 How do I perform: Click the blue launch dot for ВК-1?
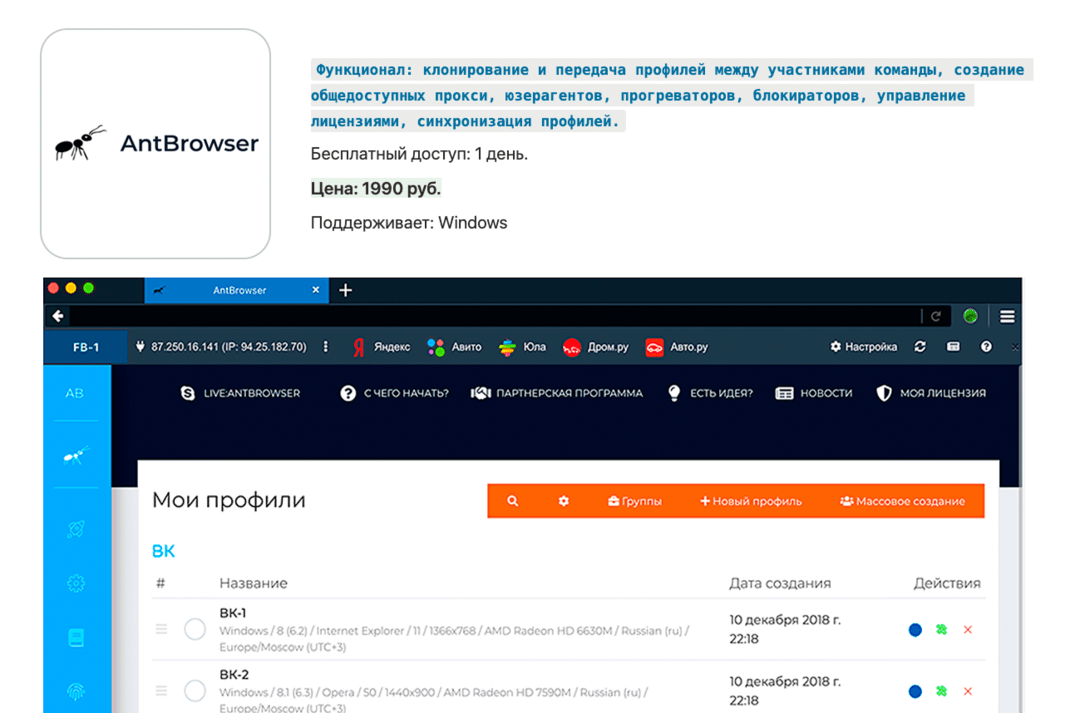(x=915, y=630)
